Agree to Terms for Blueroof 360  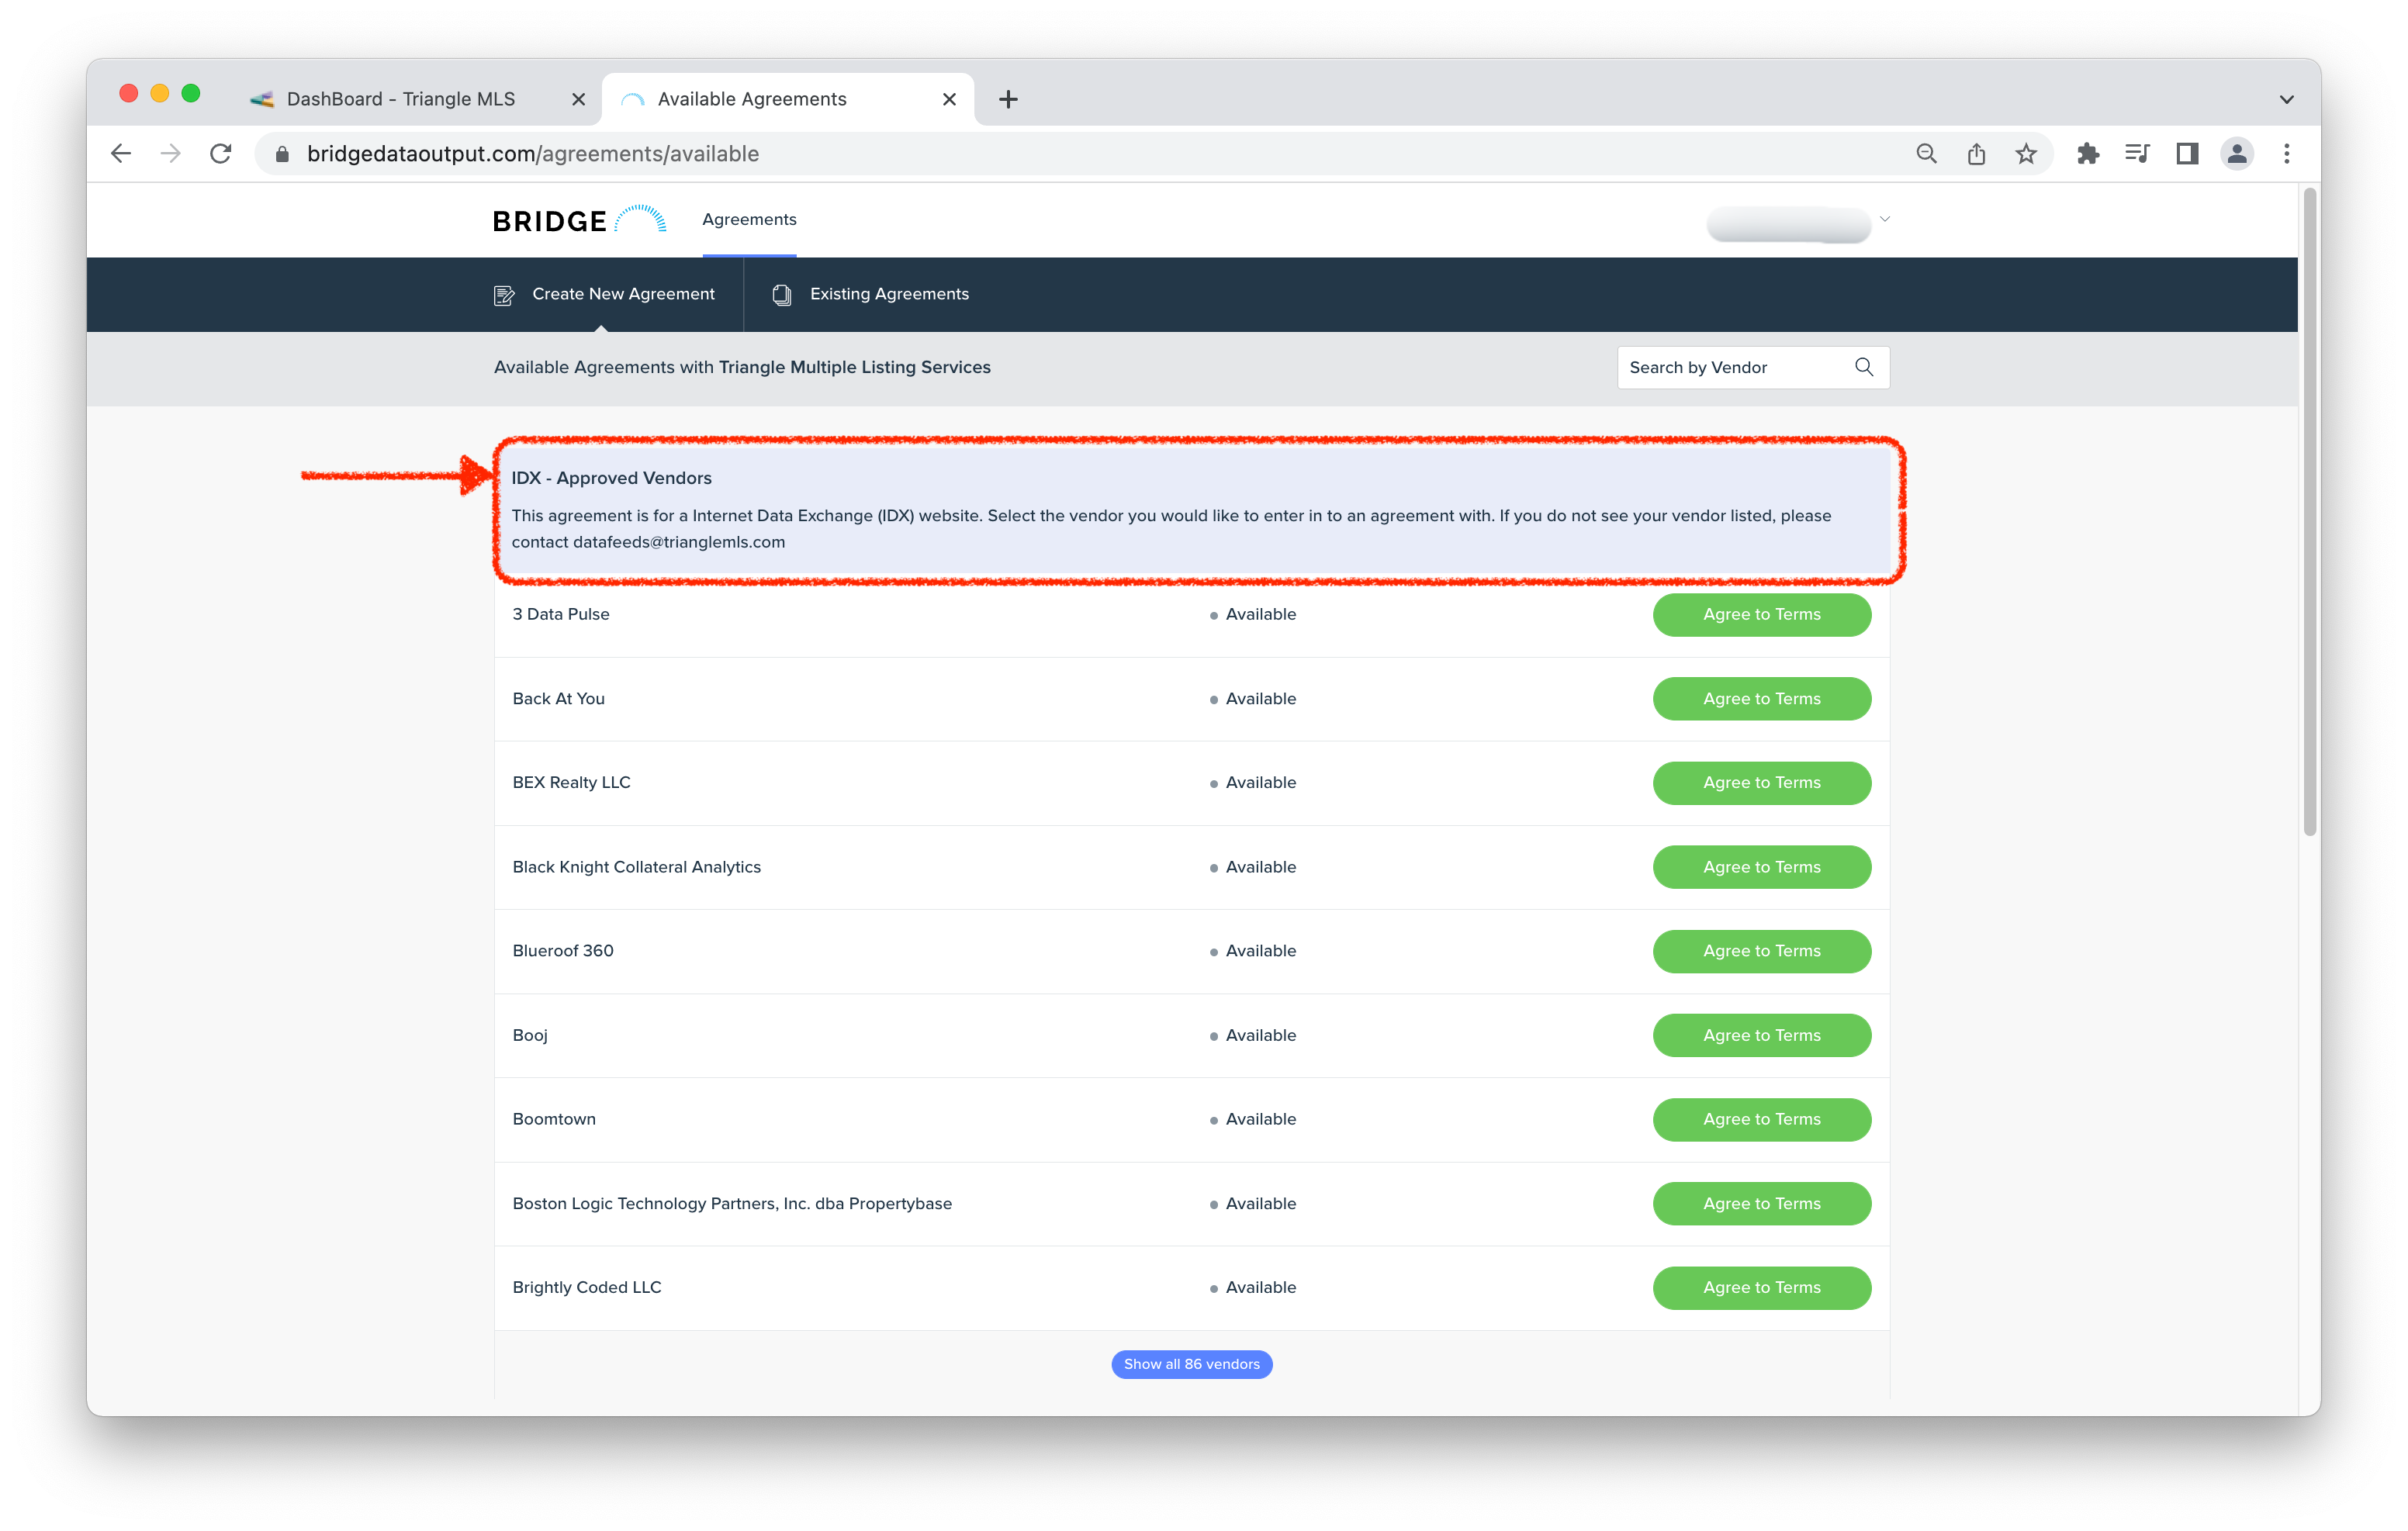pos(1761,951)
